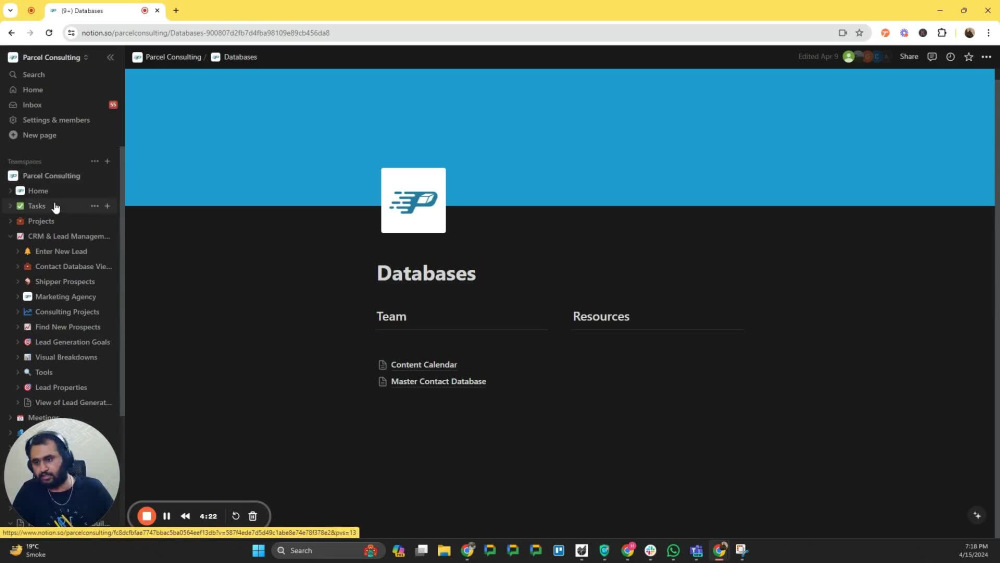Expand the Marketing Agency toggle
Screen dimensions: 1000x563
click(x=17, y=296)
